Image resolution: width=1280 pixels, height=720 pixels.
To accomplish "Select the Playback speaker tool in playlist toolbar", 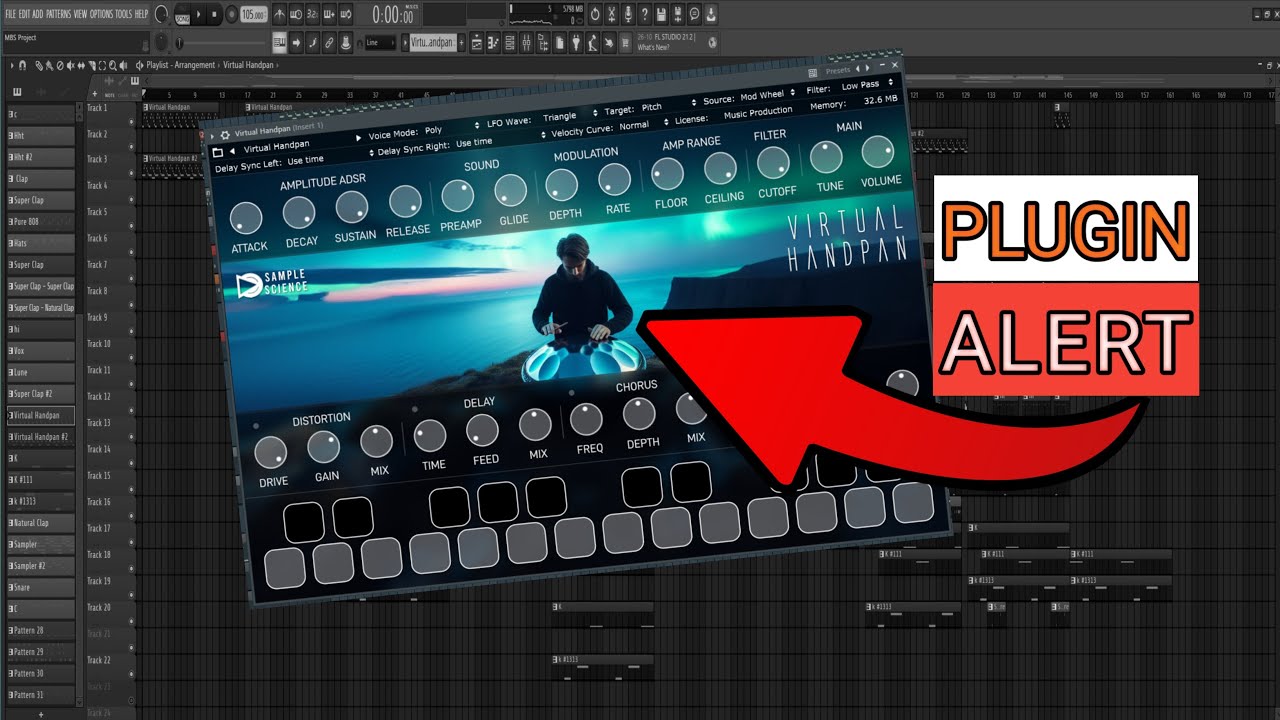I will click(123, 65).
